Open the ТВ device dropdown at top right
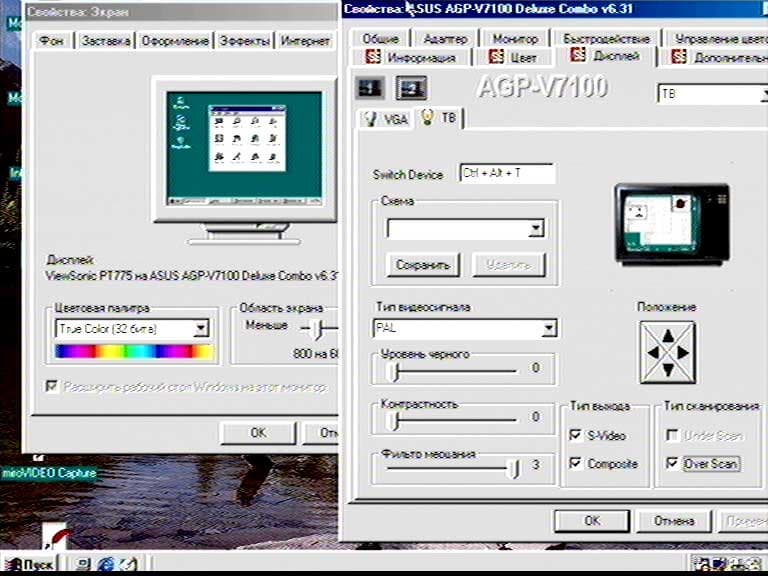Viewport: 768px width, 576px height. (712, 94)
